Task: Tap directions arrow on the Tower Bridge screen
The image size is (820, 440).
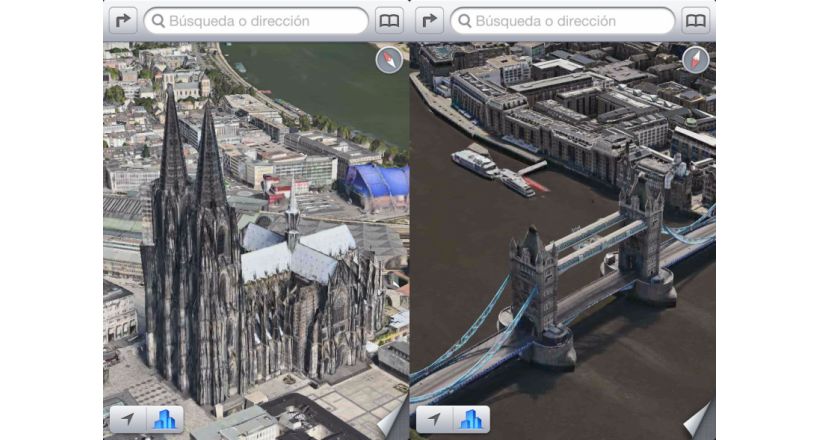Action: [429, 20]
